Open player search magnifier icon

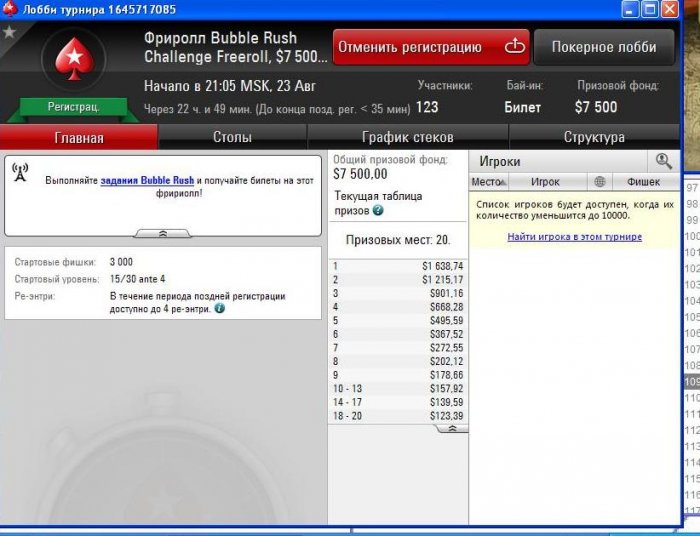pos(663,161)
